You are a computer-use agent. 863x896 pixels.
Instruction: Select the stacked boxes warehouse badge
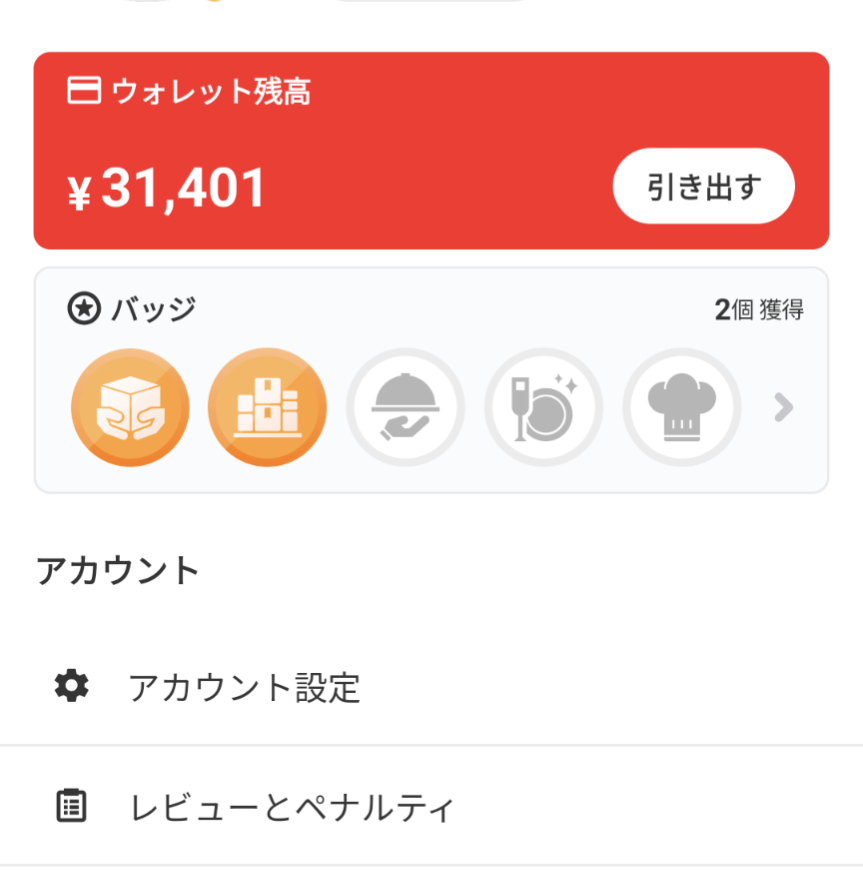point(267,407)
